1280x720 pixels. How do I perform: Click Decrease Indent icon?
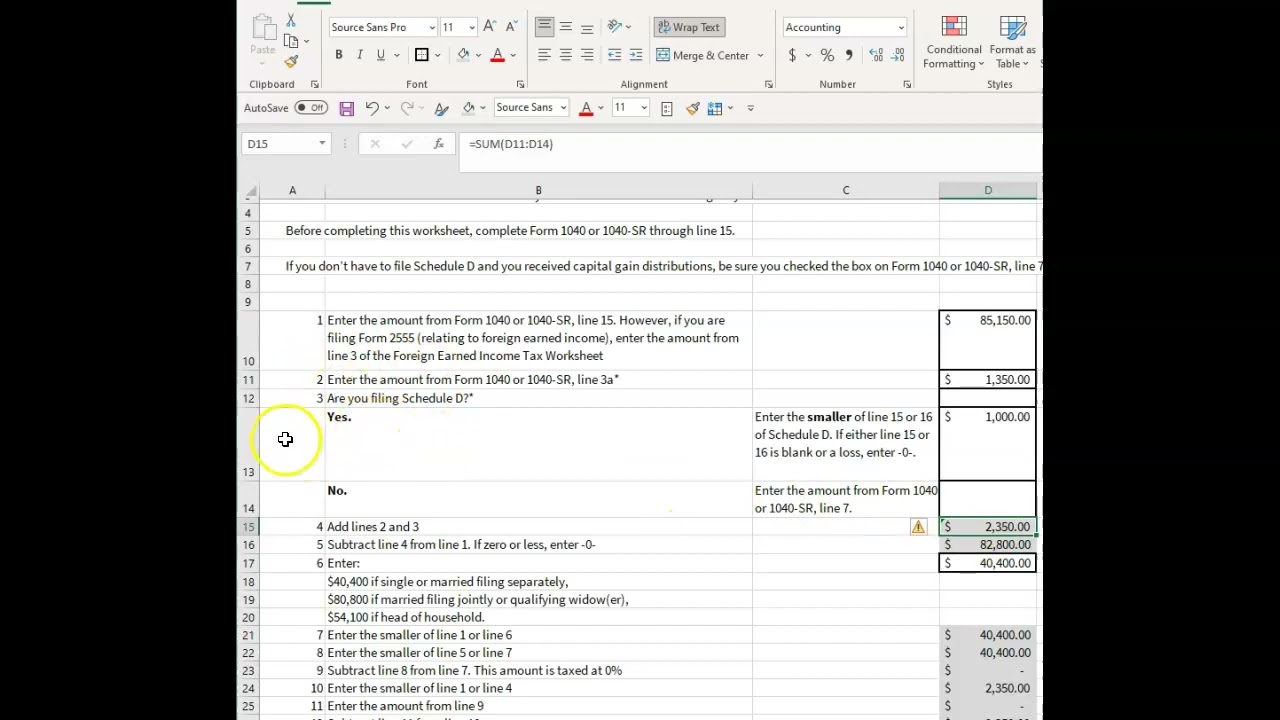click(615, 55)
